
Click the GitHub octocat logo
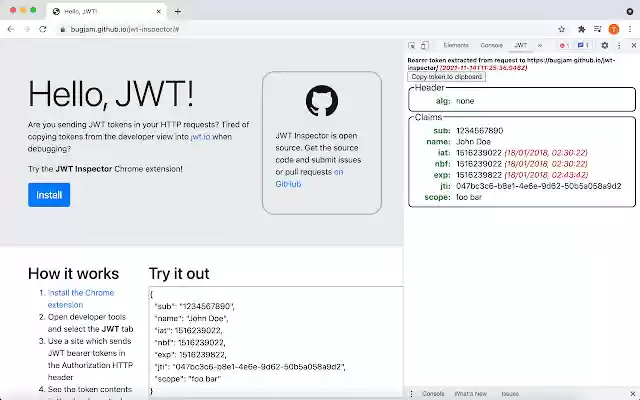pyautogui.click(x=322, y=100)
